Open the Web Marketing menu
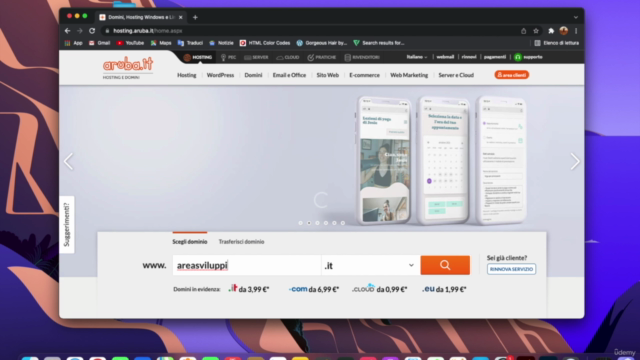640x360 pixels. click(409, 75)
